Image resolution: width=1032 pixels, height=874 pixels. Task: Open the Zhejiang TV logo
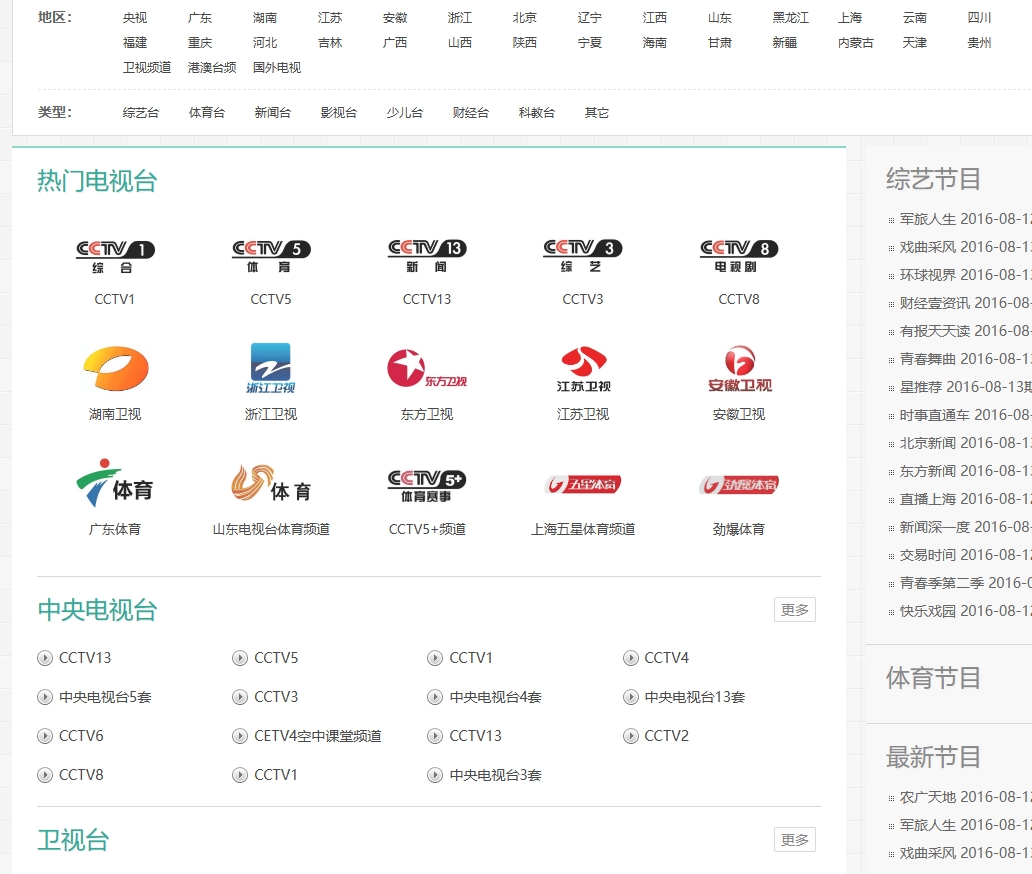271,369
